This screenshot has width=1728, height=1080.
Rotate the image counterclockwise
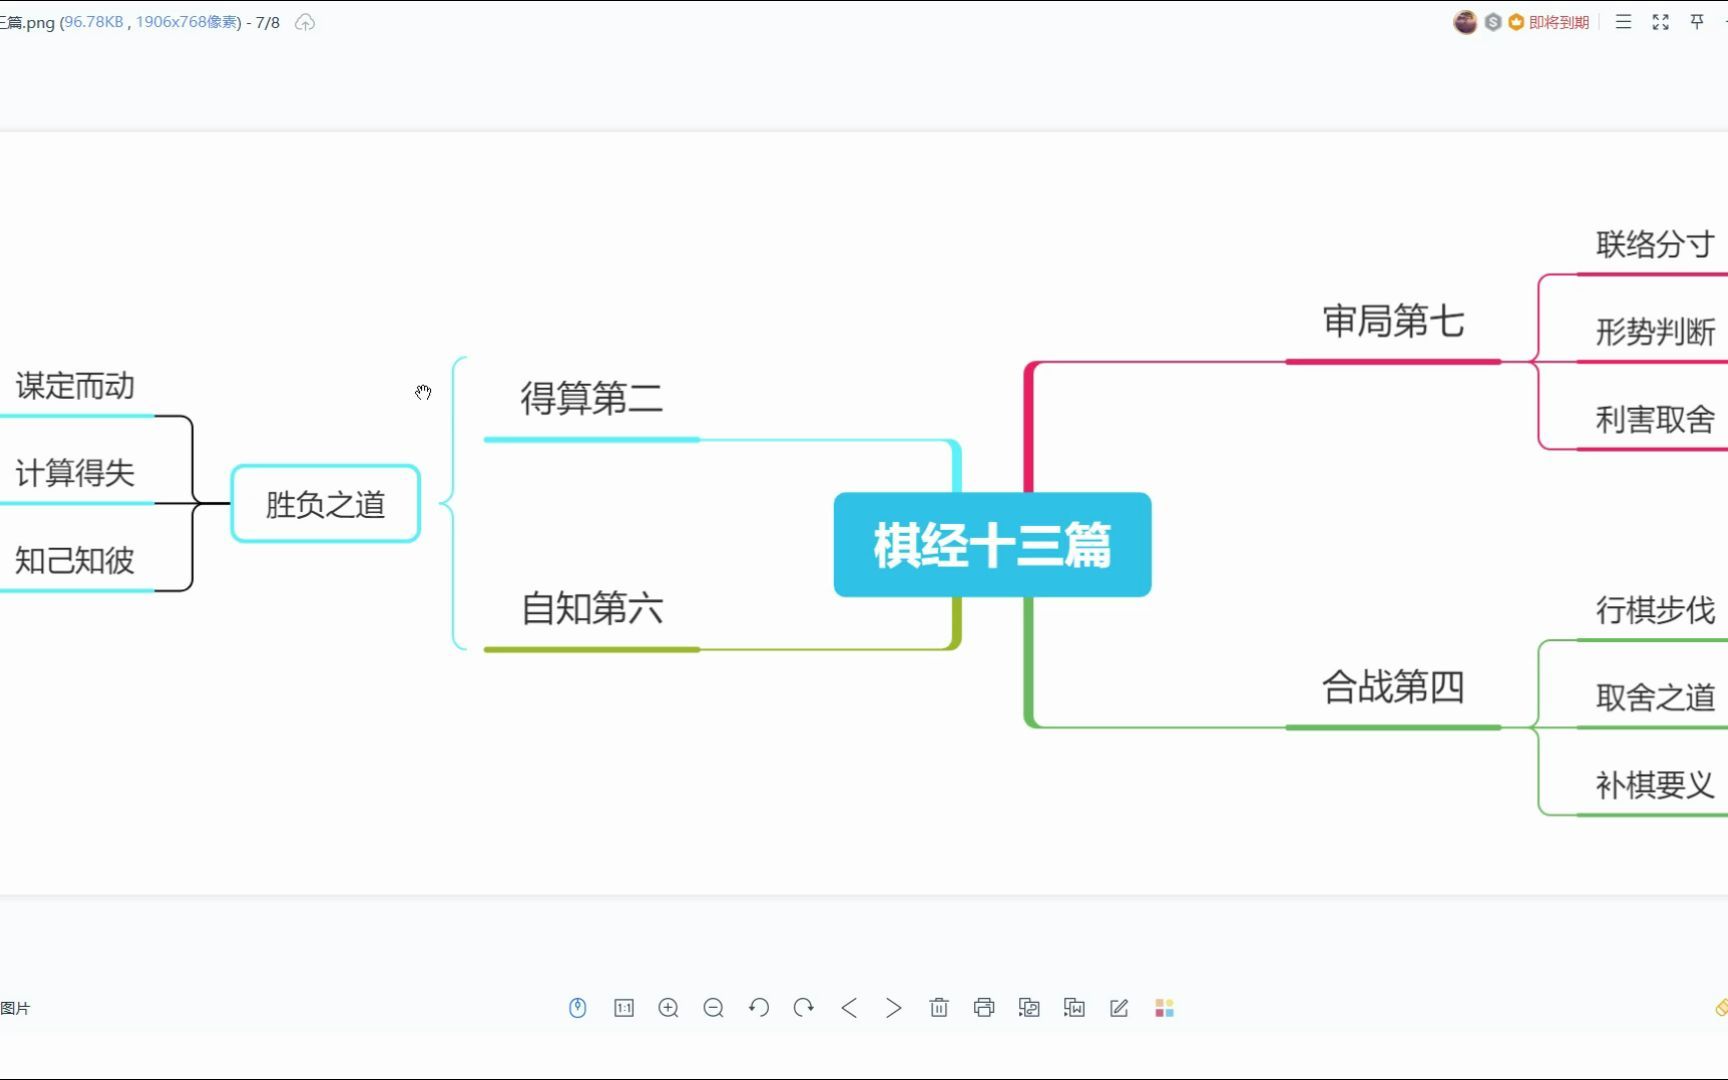click(759, 1008)
